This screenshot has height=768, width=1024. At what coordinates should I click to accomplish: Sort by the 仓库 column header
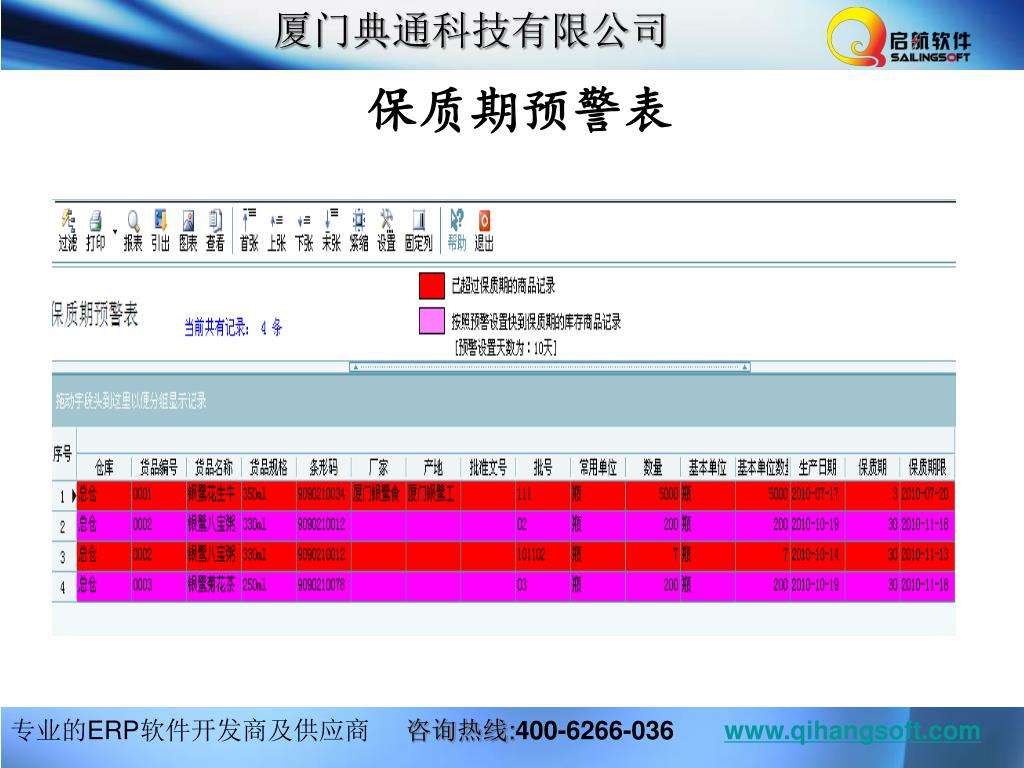point(104,467)
